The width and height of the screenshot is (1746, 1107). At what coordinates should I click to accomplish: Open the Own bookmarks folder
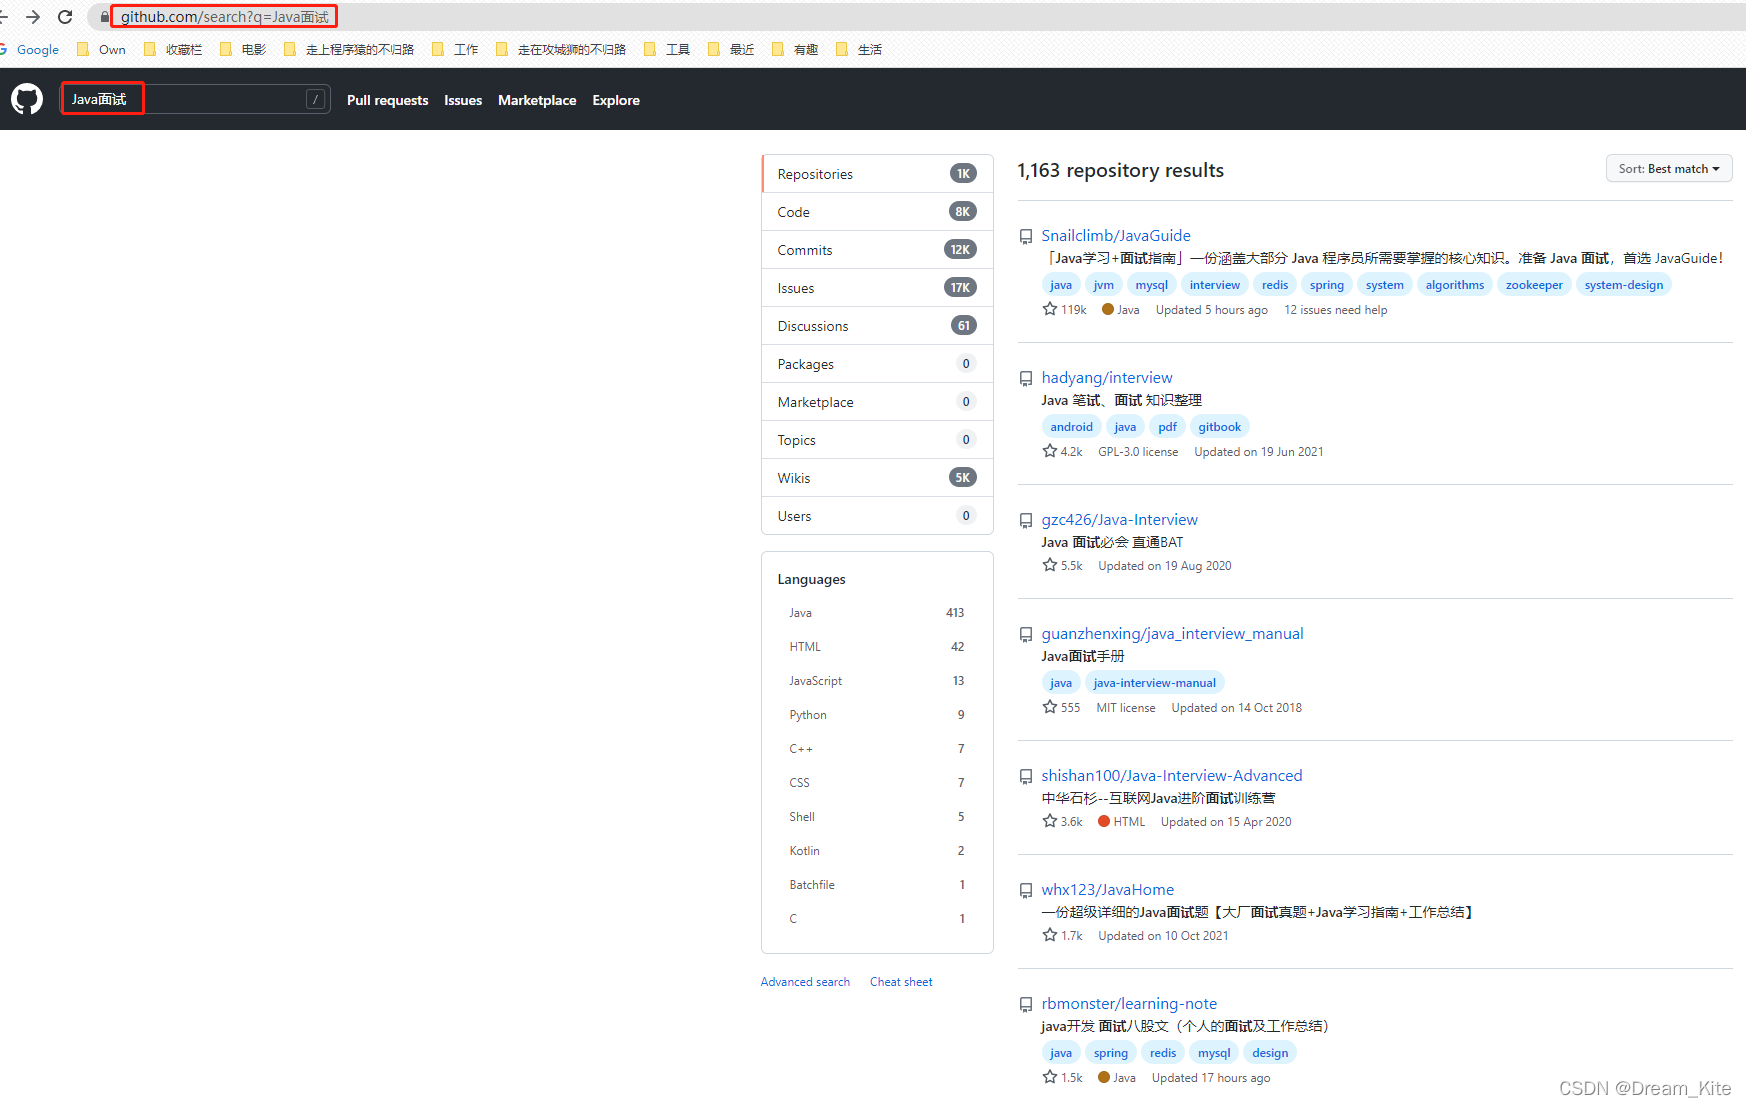(102, 50)
